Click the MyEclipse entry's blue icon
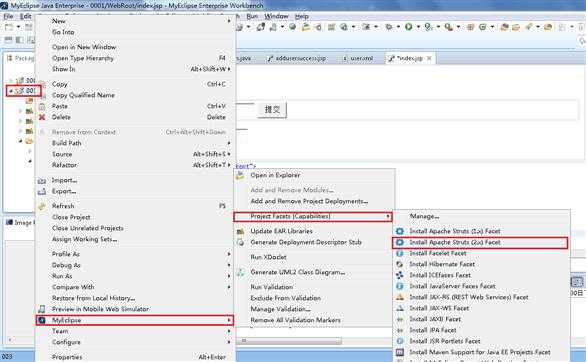Screen dimensions: 586x362 coord(42,320)
